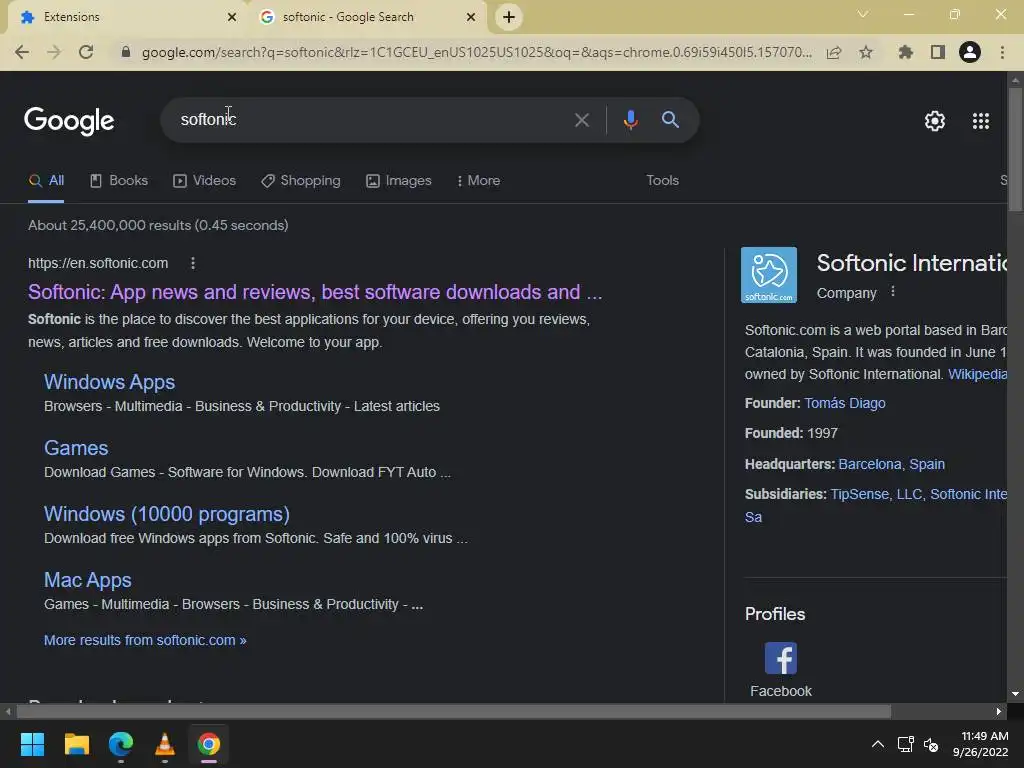Show more results from softonic.com

(145, 640)
